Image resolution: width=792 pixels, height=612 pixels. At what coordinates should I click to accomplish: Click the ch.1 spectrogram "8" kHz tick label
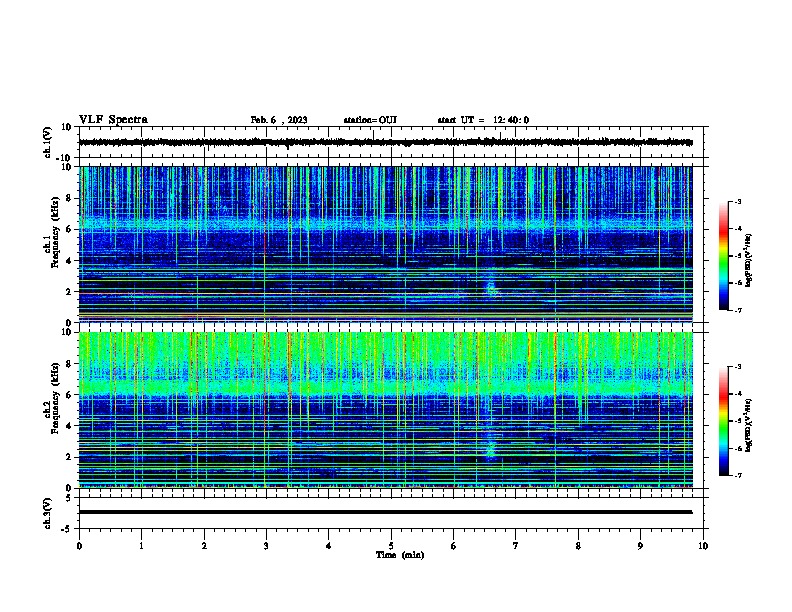[x=69, y=198]
